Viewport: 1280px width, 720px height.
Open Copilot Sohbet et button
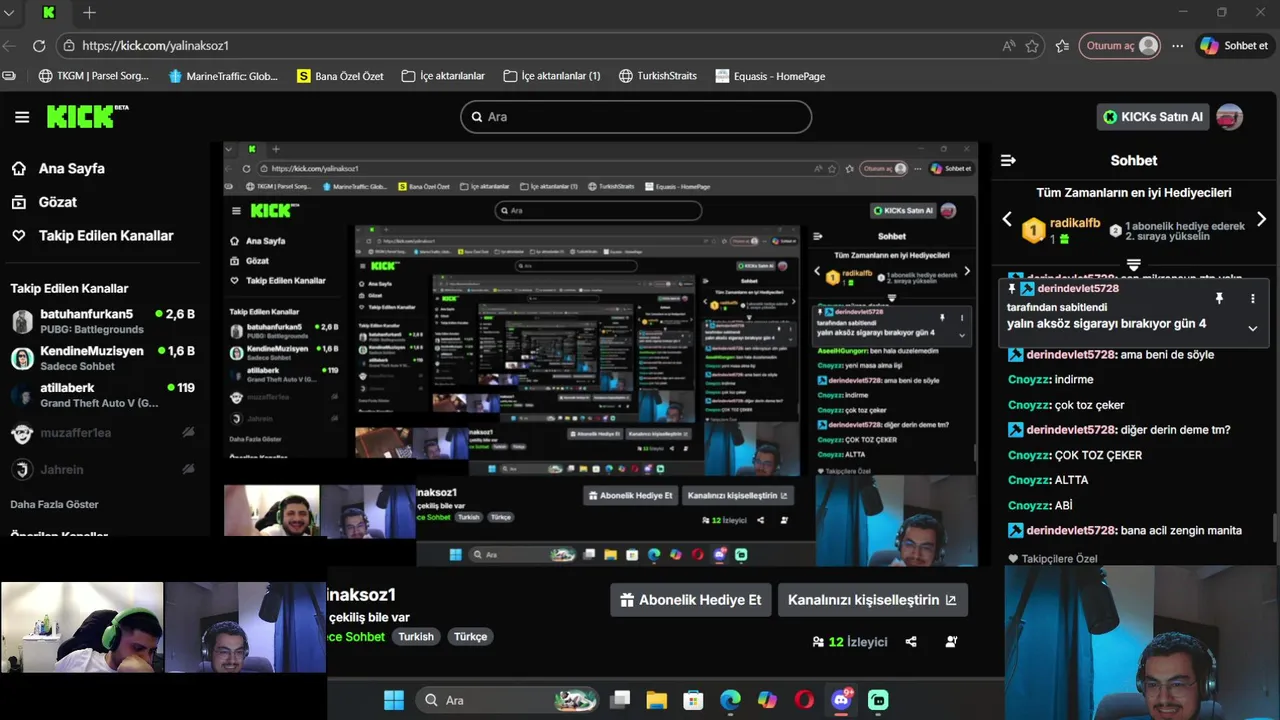[x=1235, y=46]
